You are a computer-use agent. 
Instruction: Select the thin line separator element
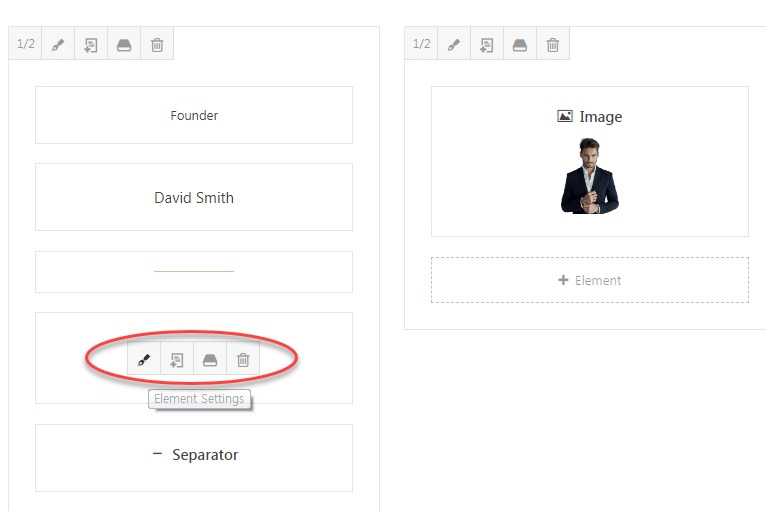194,272
